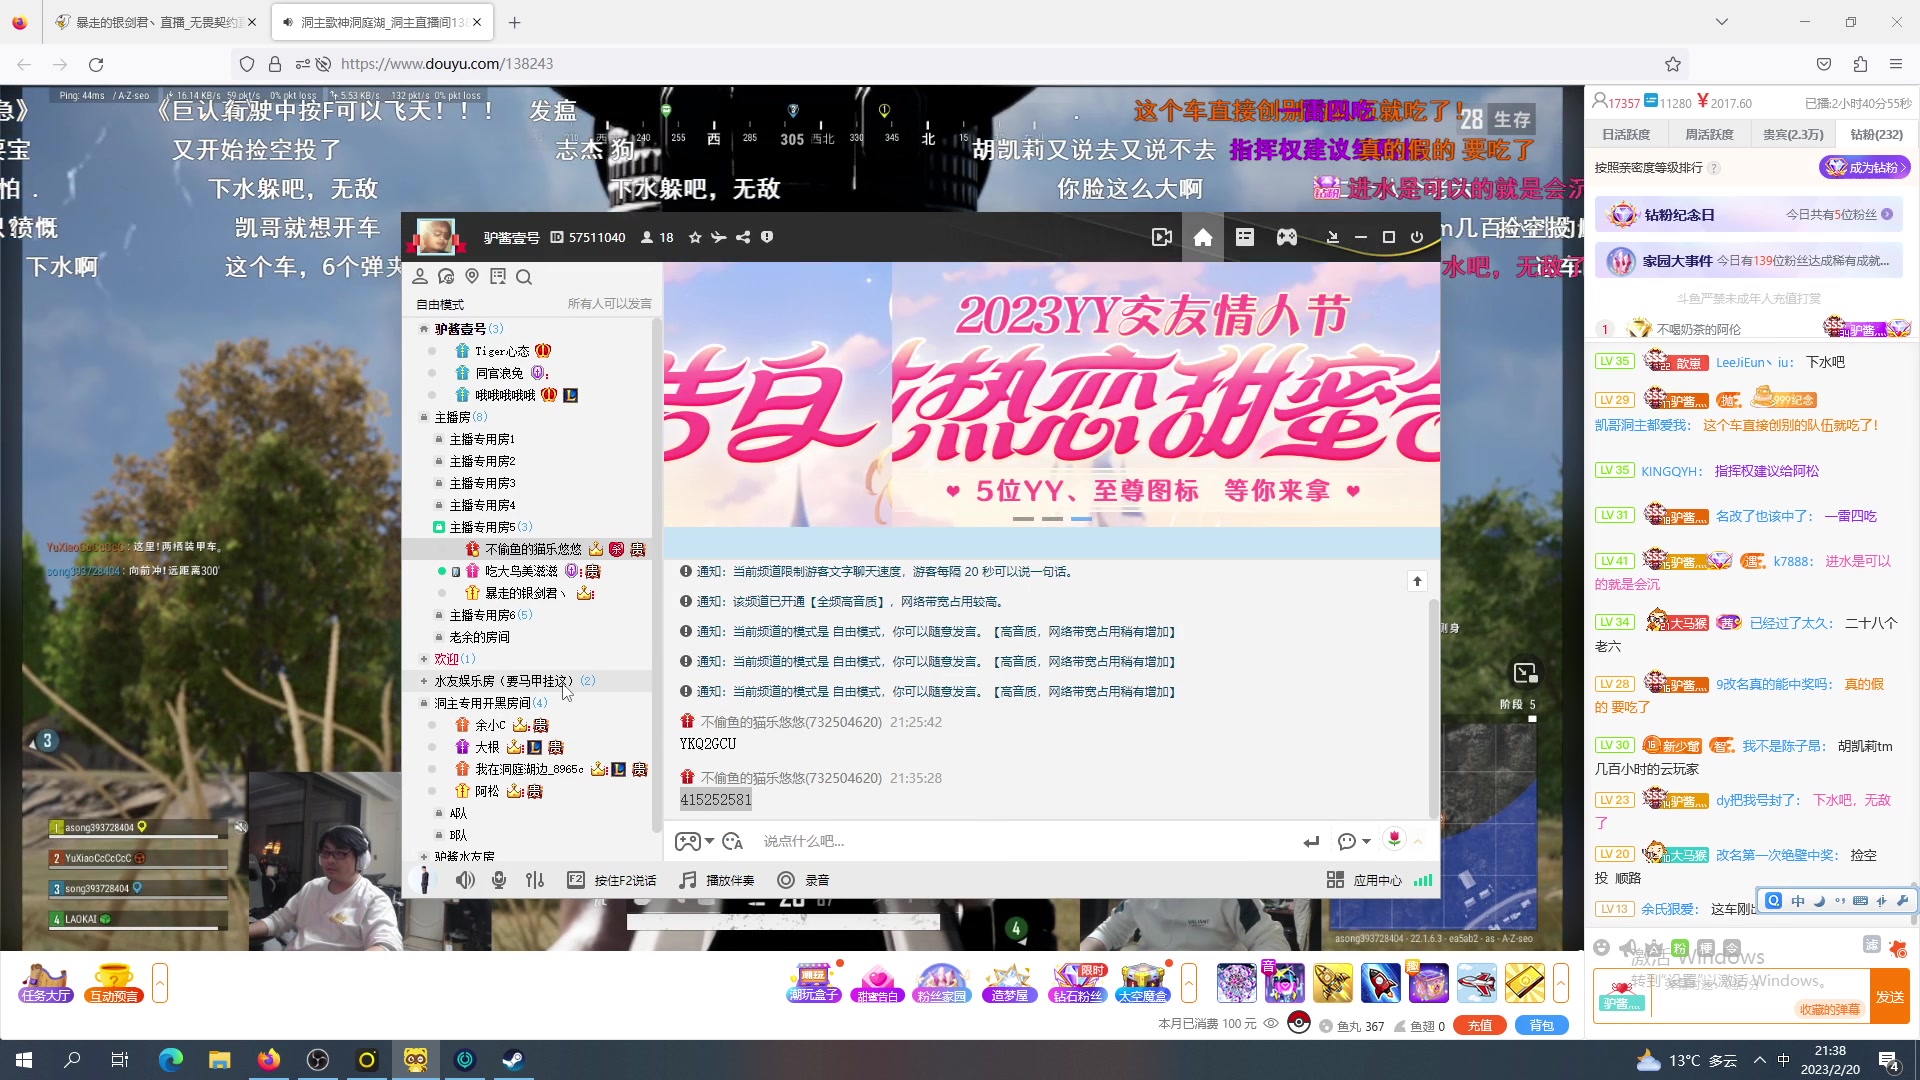Click the search icon in the YY toolbar
Screen dimensions: 1920x1080
tap(524, 277)
